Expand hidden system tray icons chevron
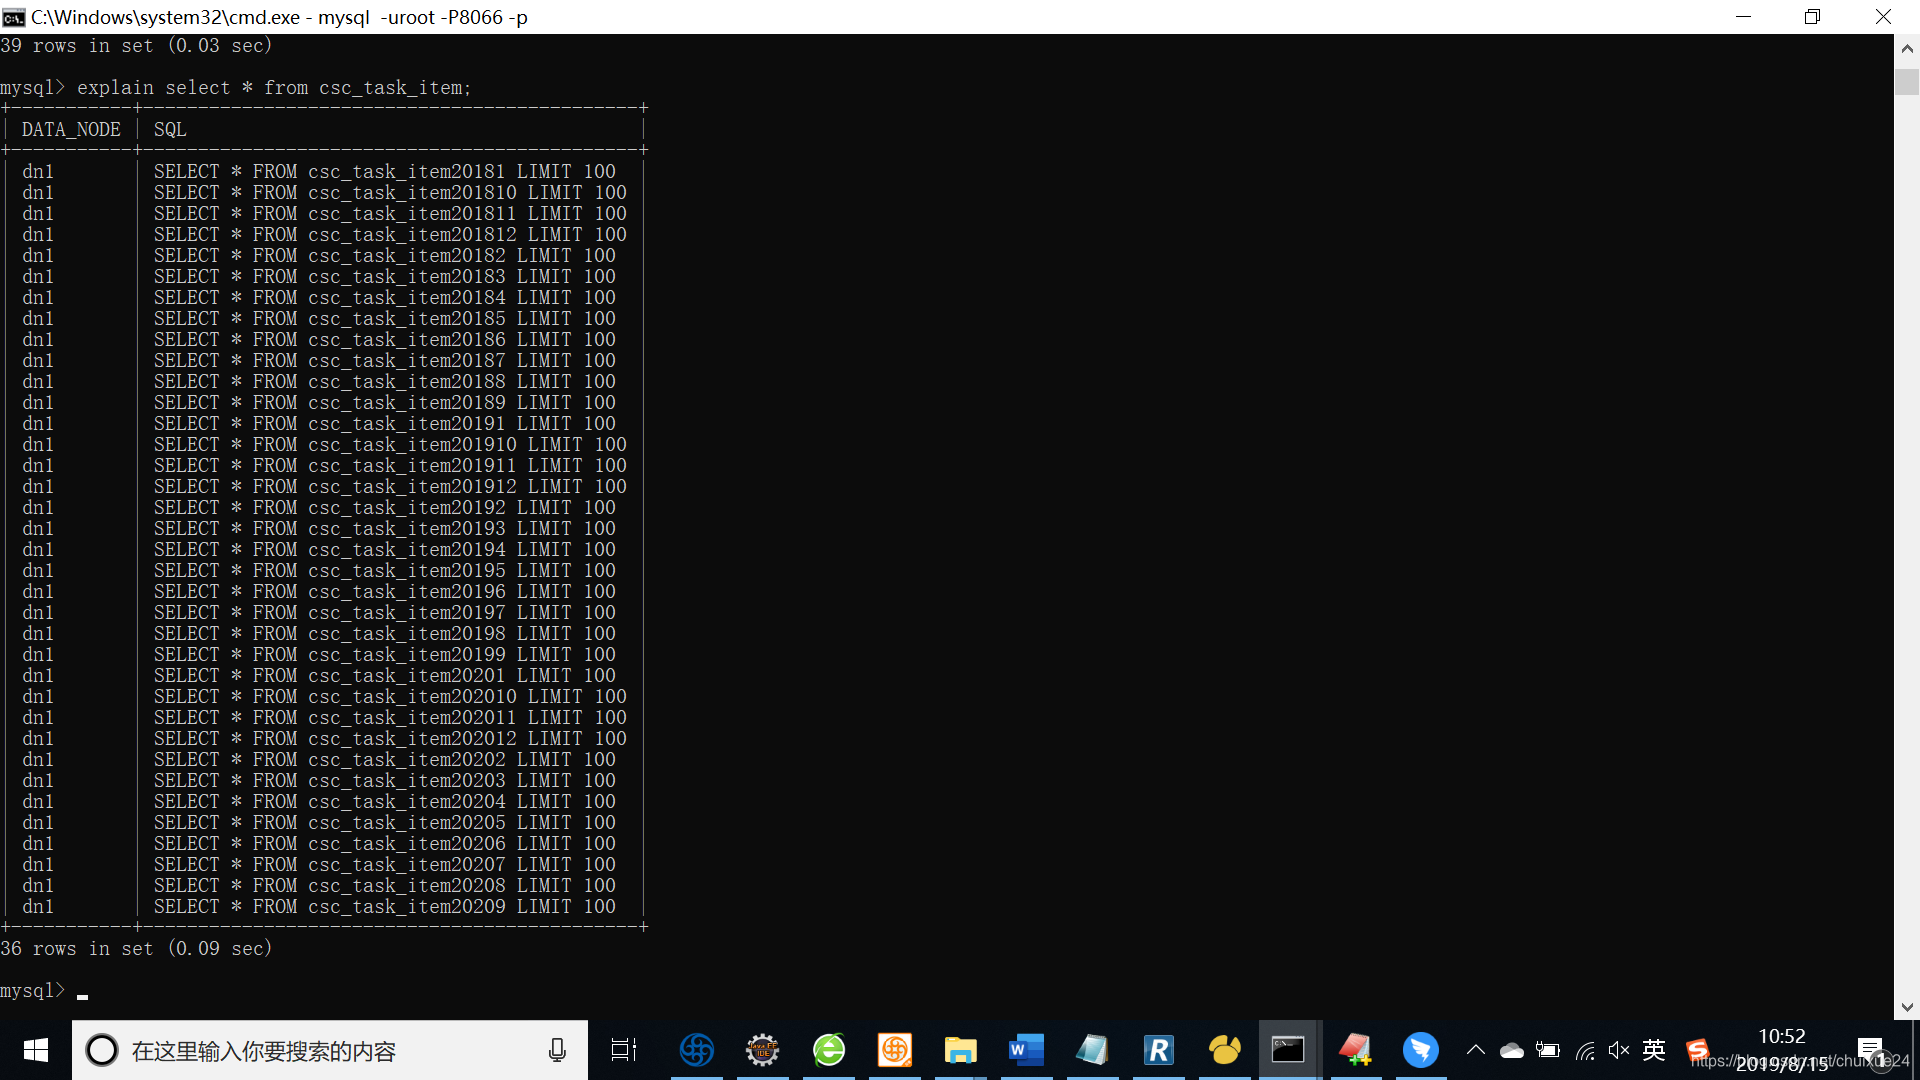The height and width of the screenshot is (1080, 1920). click(1475, 1050)
